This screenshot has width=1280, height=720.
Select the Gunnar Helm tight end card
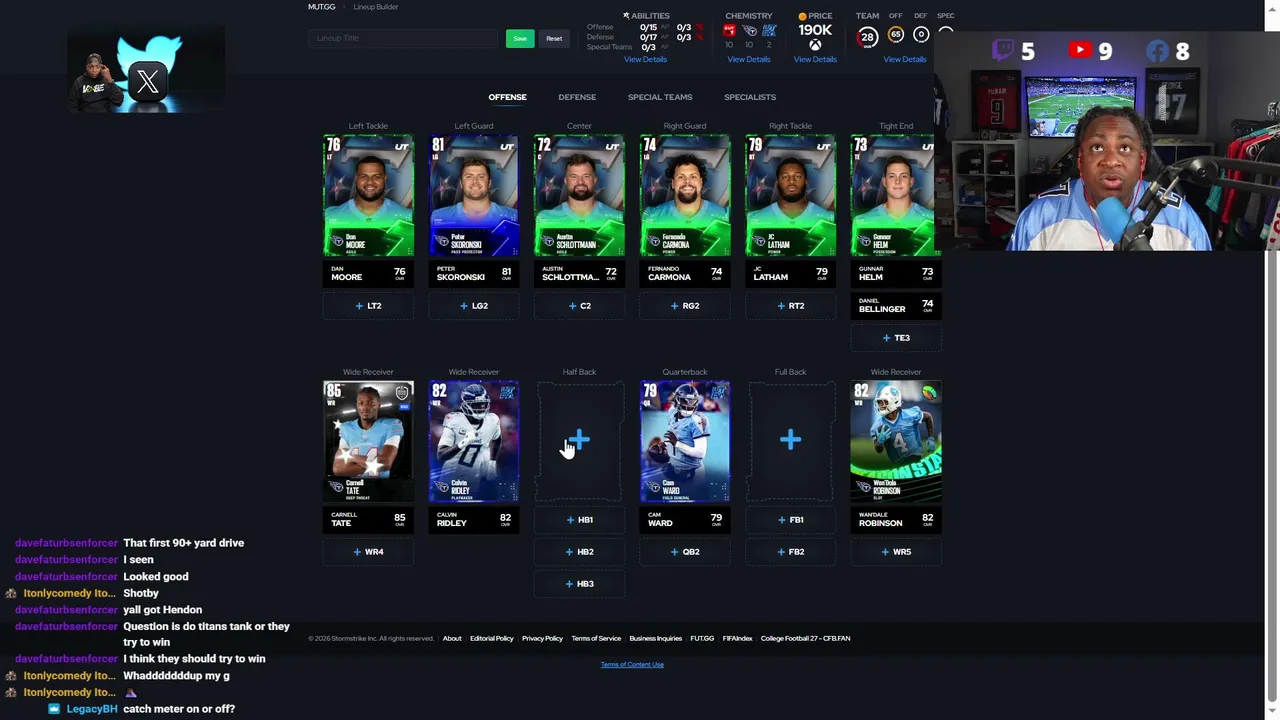[894, 196]
